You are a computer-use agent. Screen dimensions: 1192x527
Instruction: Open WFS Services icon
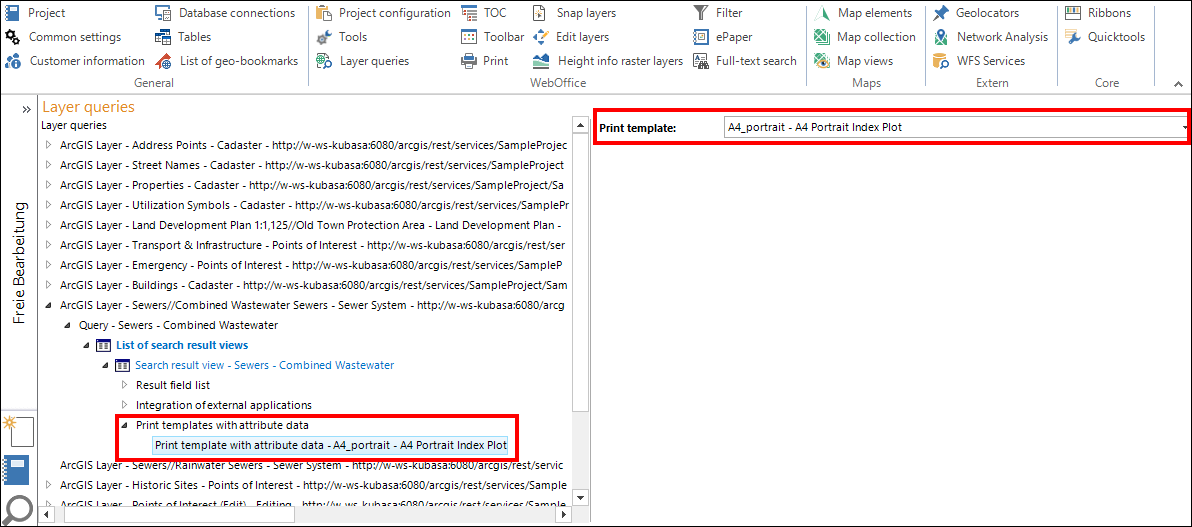click(x=941, y=61)
